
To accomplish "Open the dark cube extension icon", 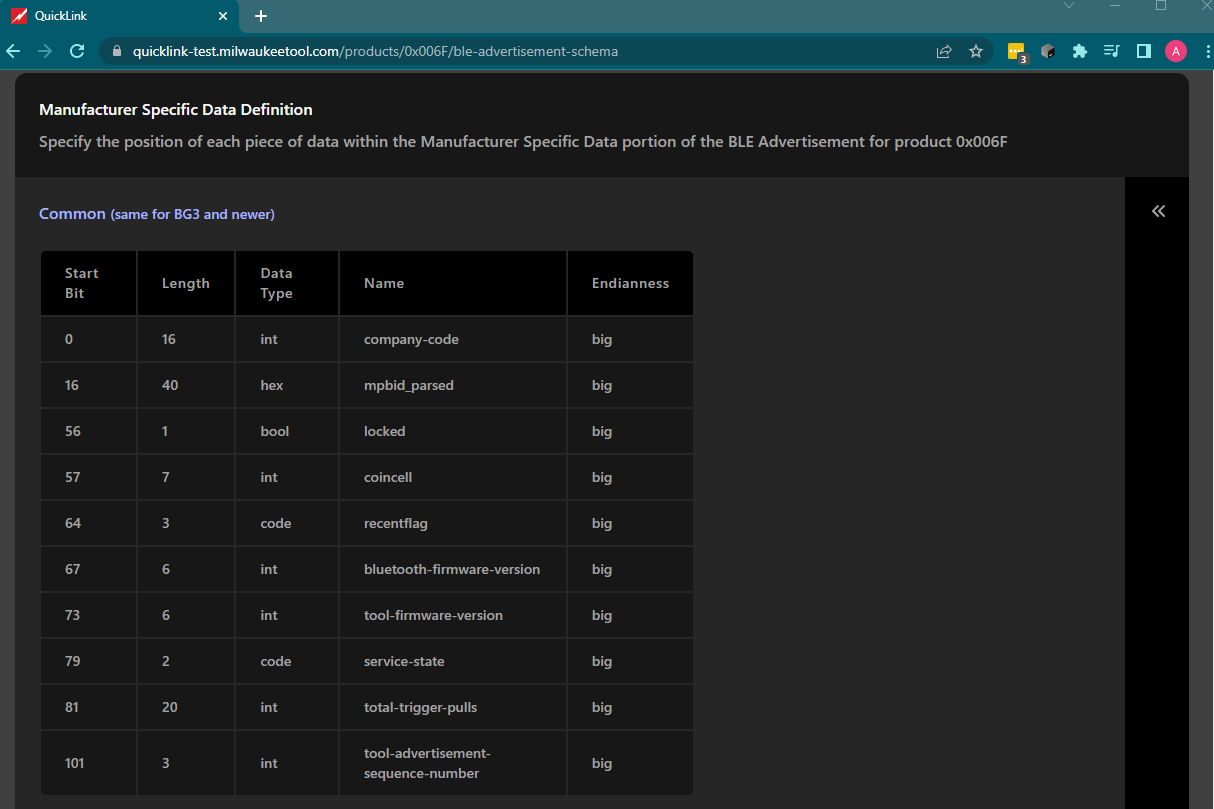I will (1048, 51).
